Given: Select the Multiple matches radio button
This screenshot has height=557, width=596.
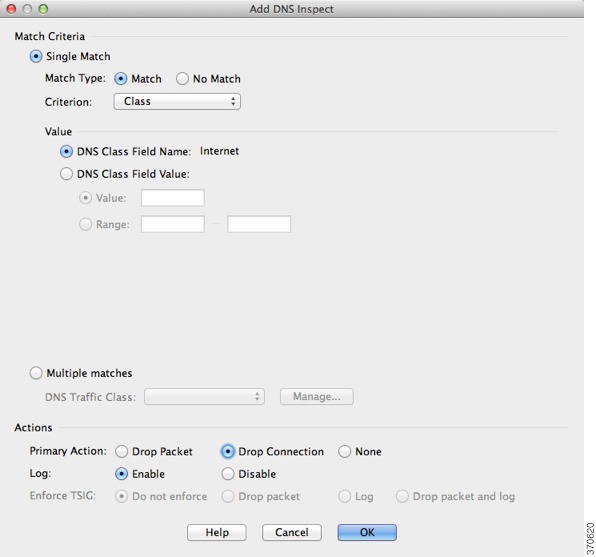Looking at the screenshot, I should [36, 373].
